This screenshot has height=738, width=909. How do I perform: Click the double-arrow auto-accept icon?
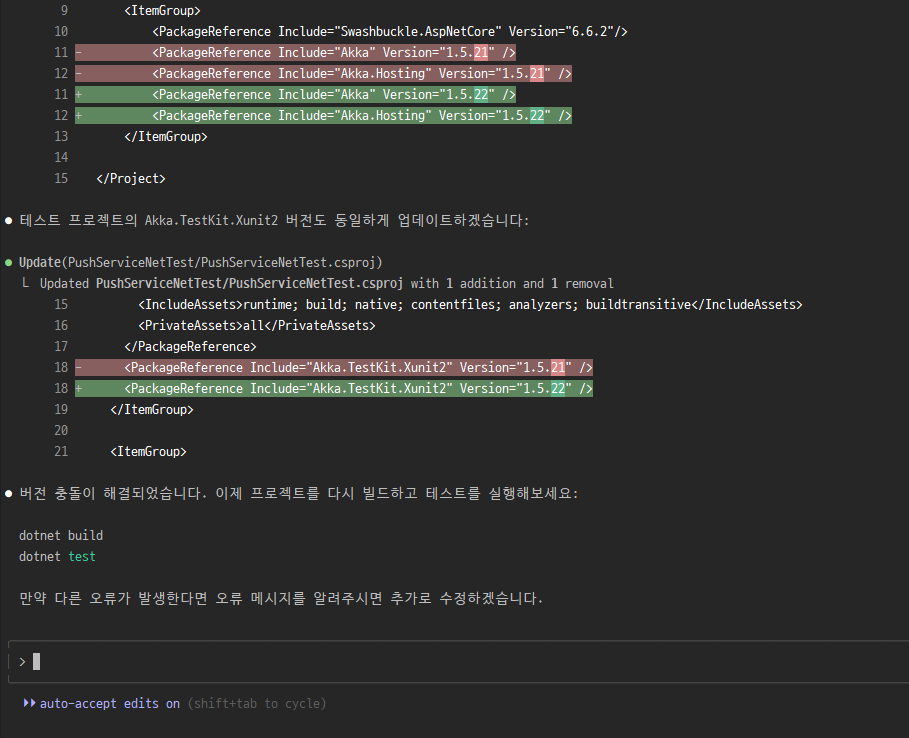coord(29,703)
